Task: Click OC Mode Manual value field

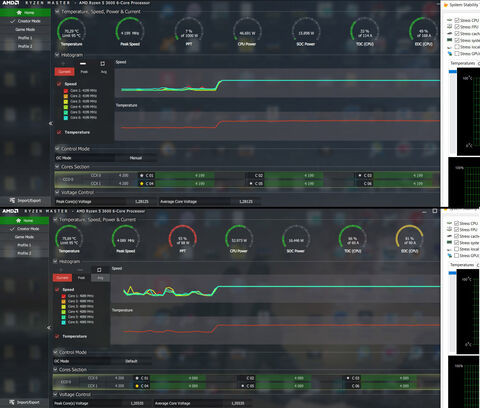Action: tap(136, 158)
